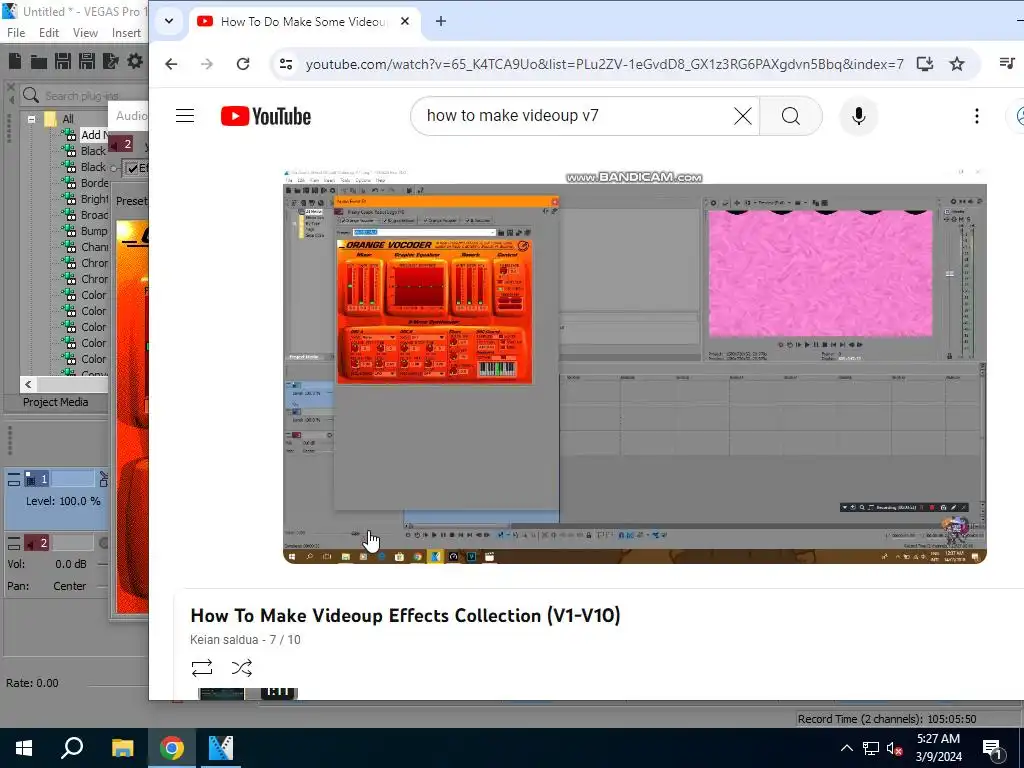Viewport: 1024px width, 768px height.
Task: Open Chrome media control icon
Action: tap(1007, 63)
